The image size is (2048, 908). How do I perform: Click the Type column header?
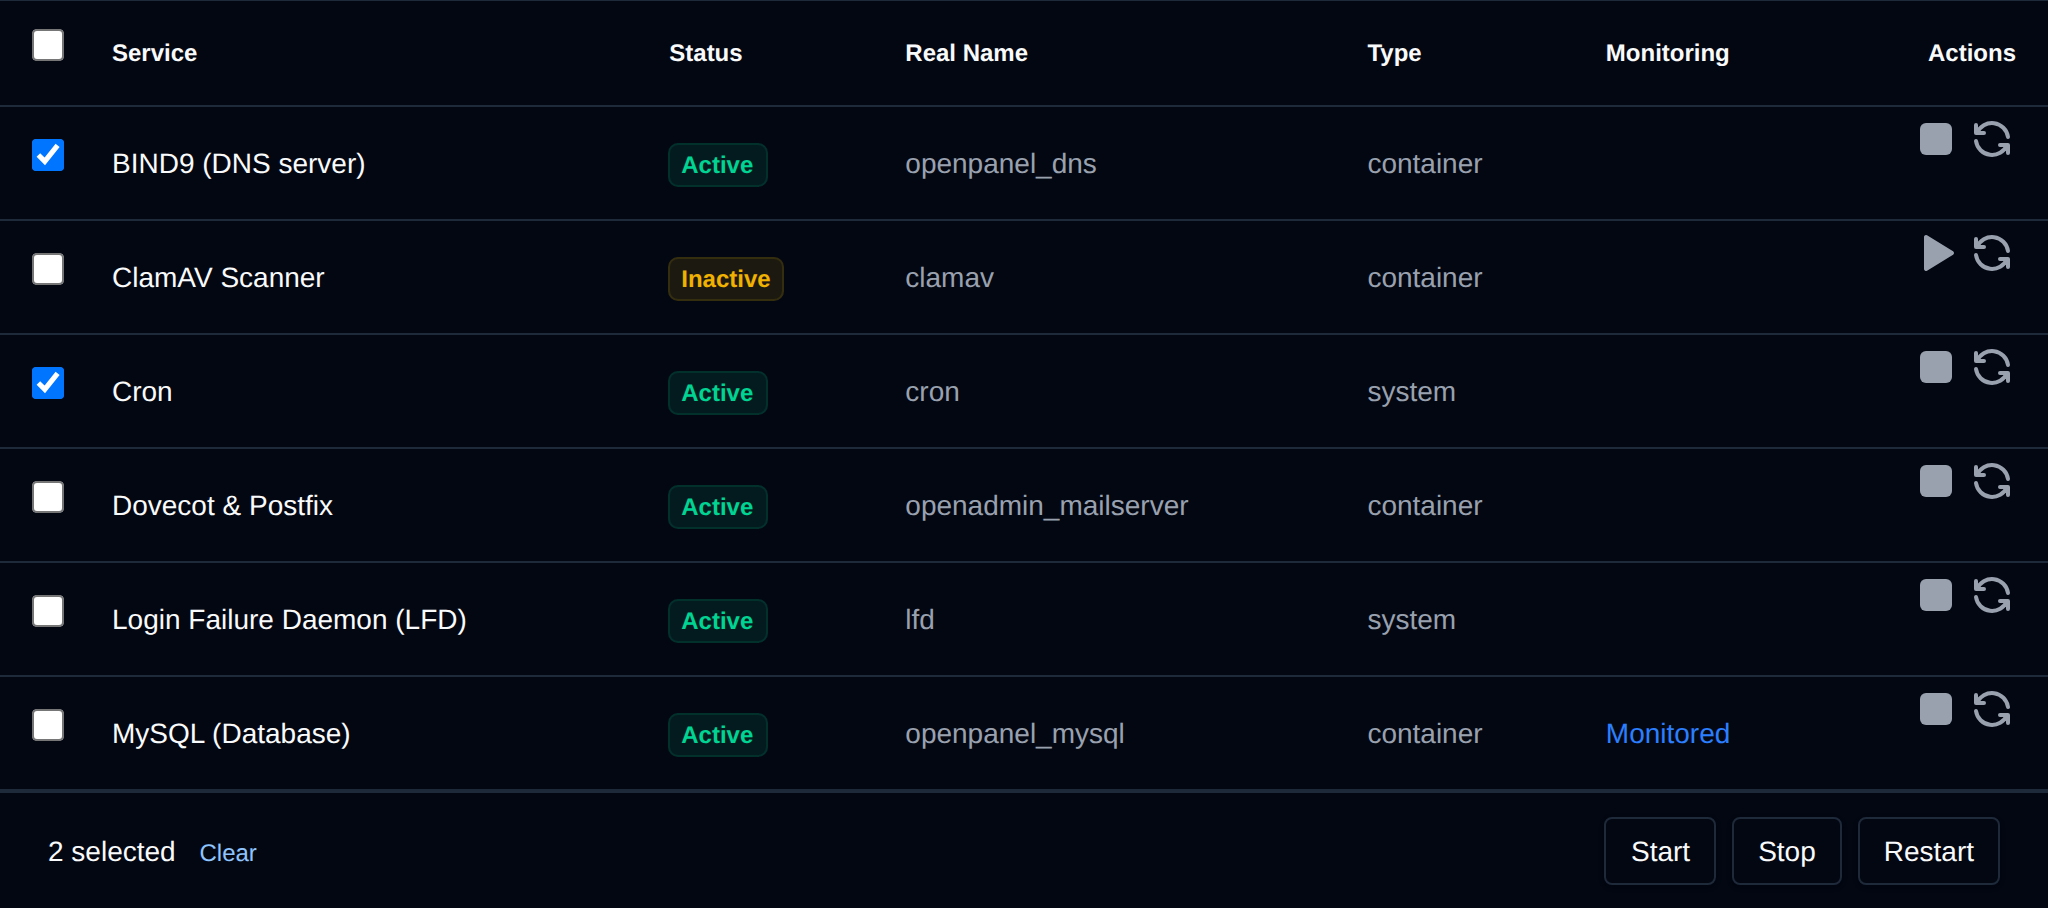pos(1394,53)
